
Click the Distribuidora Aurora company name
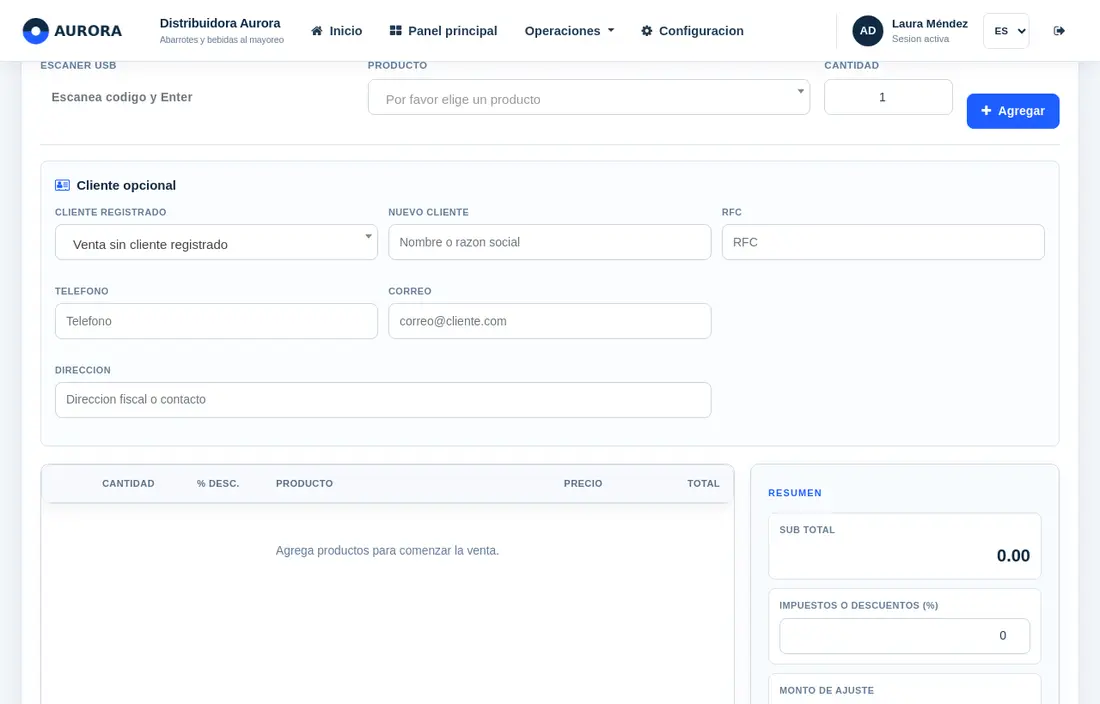coord(220,23)
